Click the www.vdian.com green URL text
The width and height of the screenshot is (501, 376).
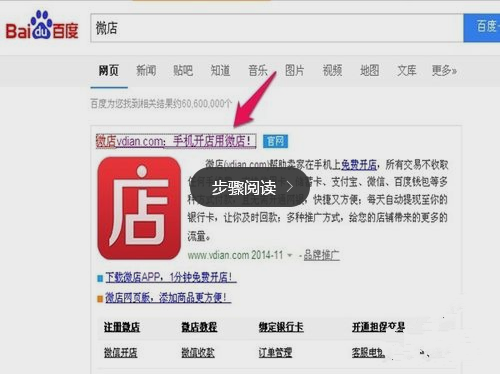tap(218, 255)
